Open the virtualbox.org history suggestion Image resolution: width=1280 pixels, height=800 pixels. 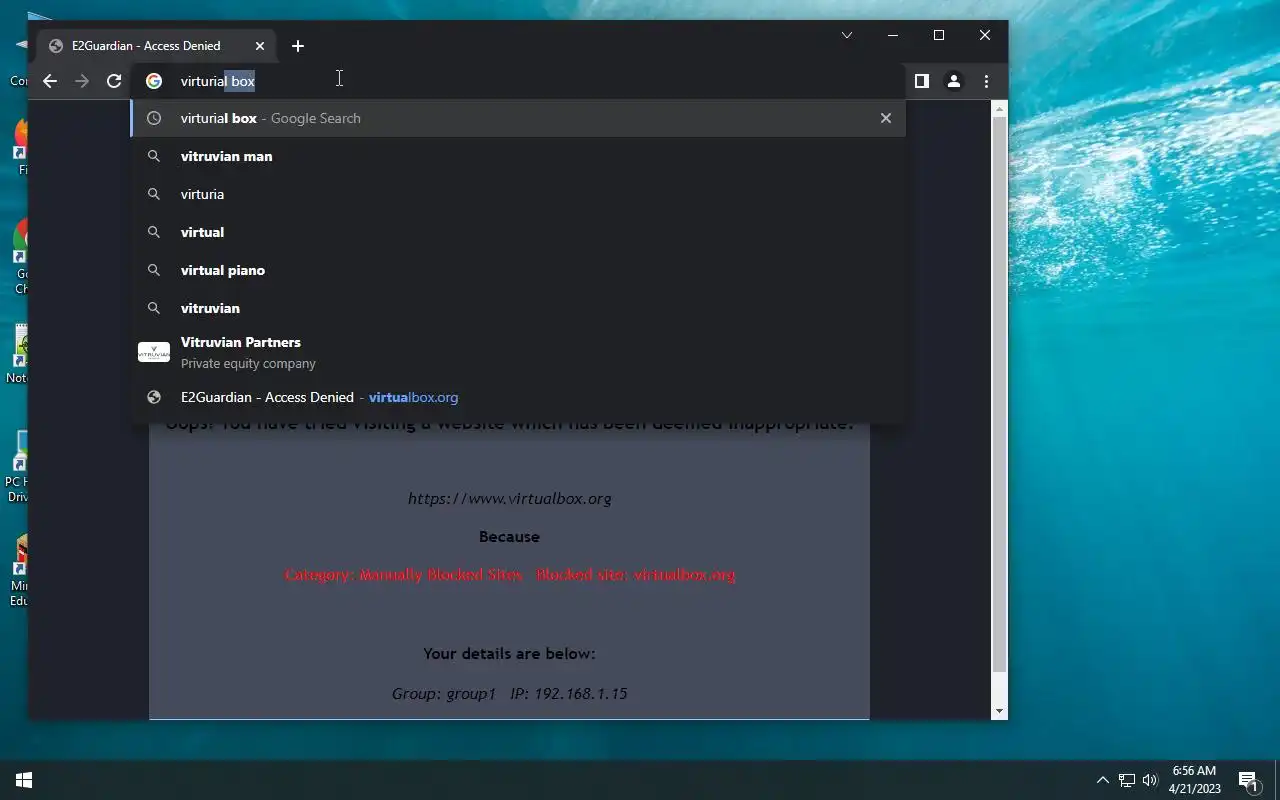point(519,397)
